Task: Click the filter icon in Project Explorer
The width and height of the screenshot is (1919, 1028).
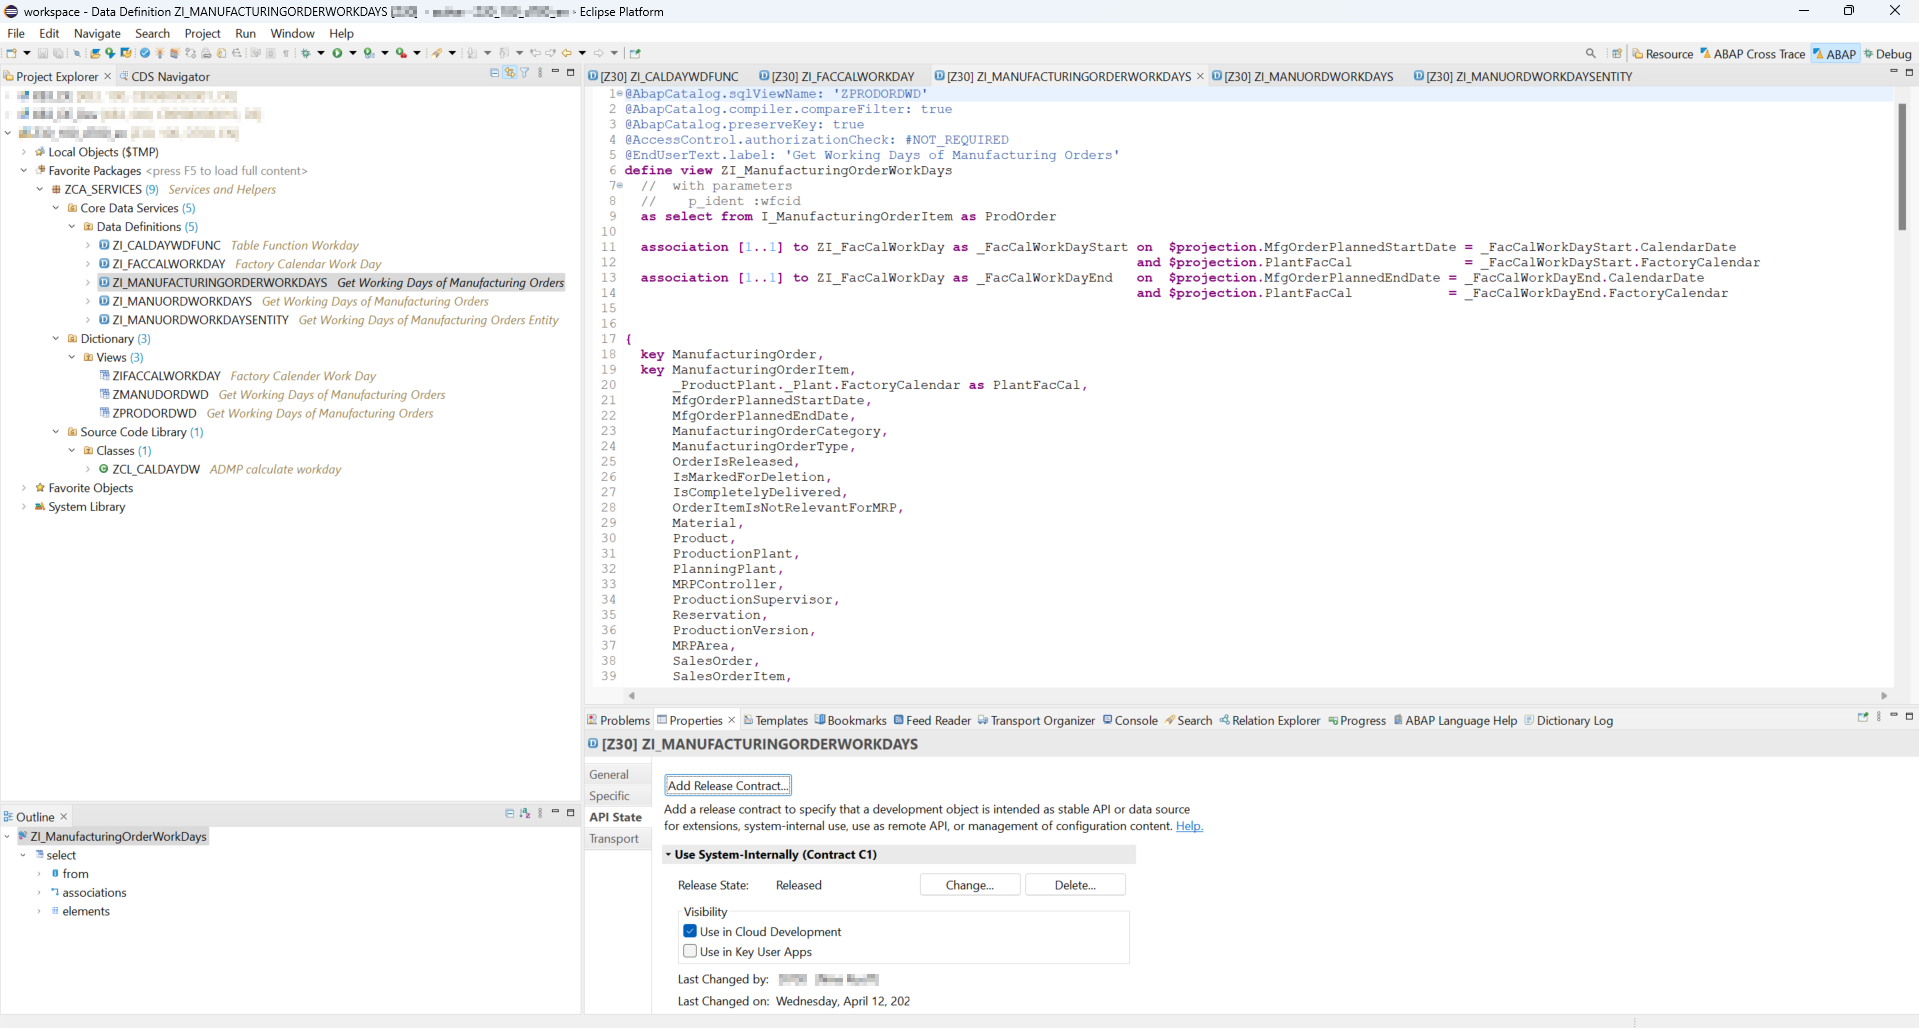Action: tap(524, 73)
